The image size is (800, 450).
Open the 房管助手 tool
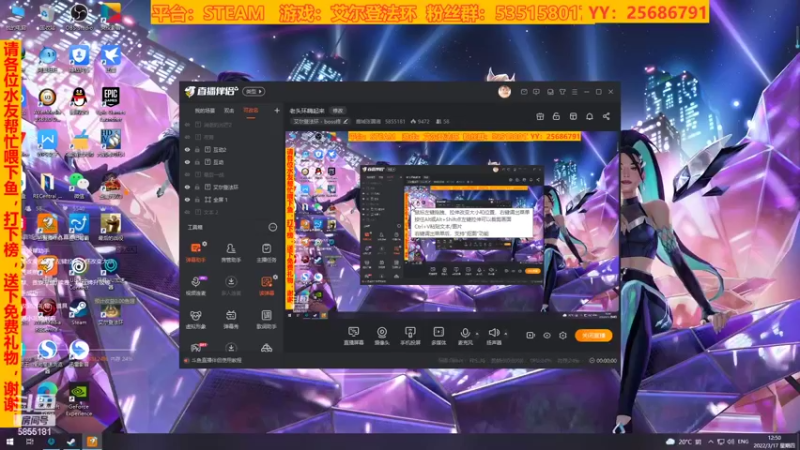click(x=231, y=253)
